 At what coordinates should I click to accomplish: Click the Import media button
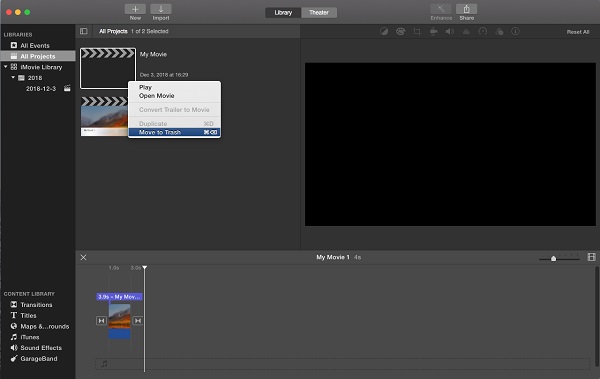click(x=161, y=9)
